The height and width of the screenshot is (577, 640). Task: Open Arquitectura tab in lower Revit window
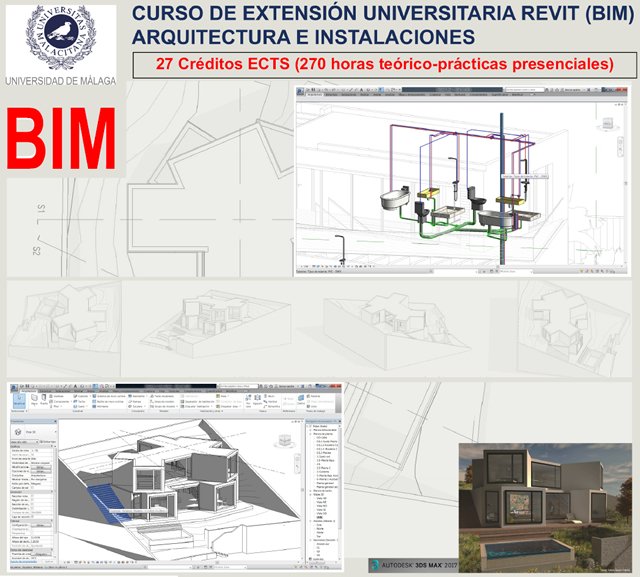(29, 391)
